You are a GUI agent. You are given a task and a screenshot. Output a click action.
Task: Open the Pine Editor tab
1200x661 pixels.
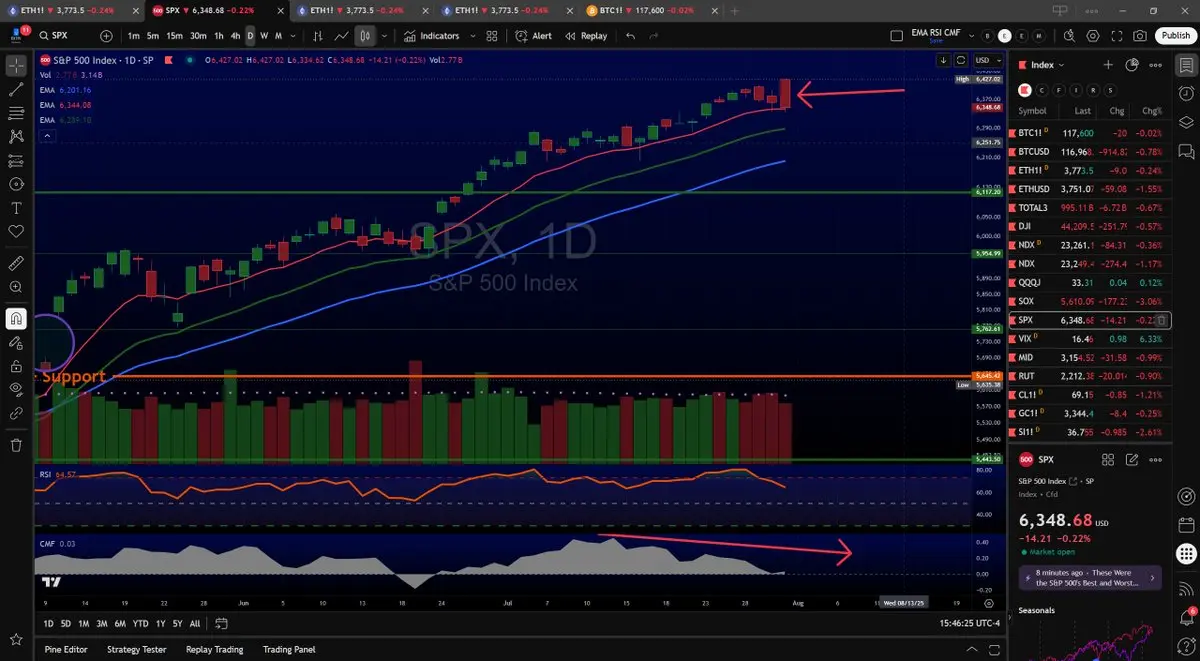pos(66,649)
